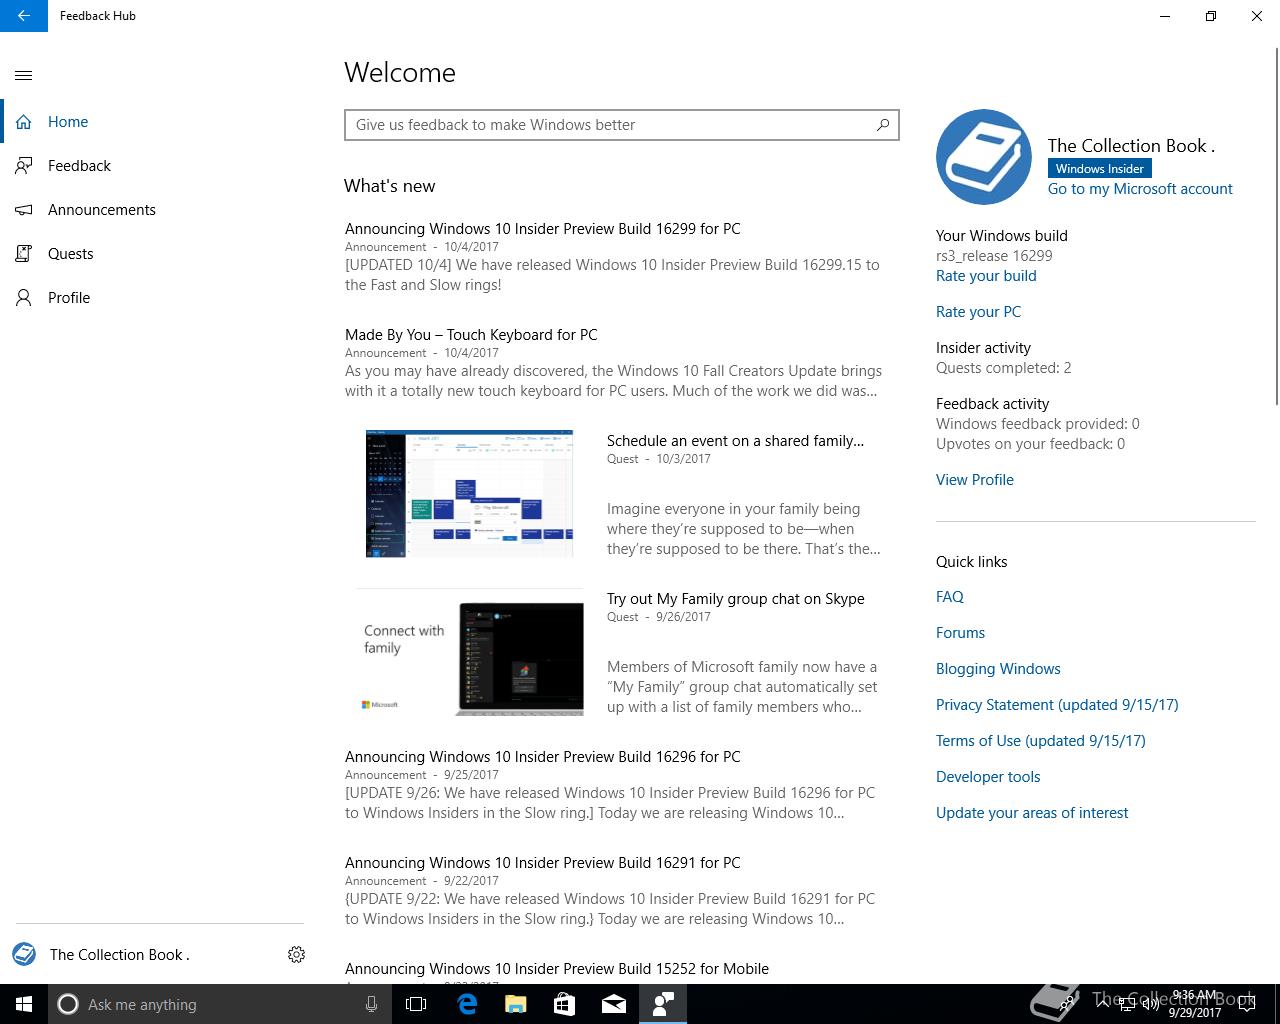Click the taskbar clock showing 9:36 AM

click(1194, 1004)
